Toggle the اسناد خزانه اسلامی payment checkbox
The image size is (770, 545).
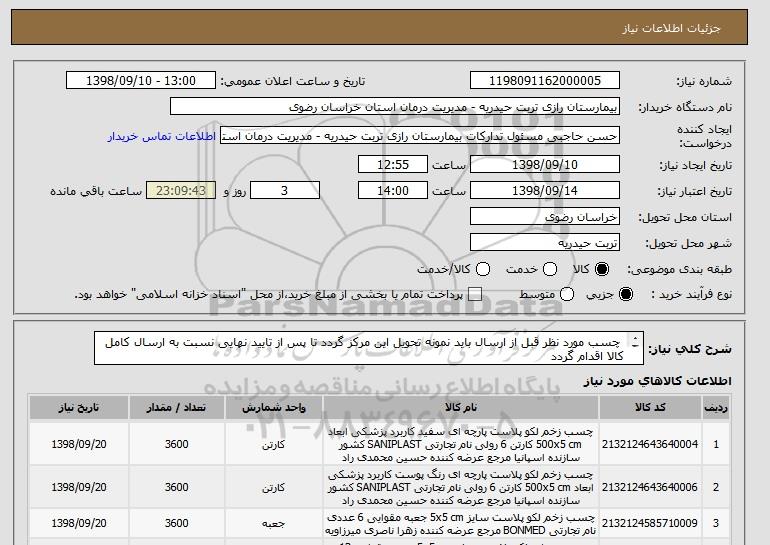475,294
